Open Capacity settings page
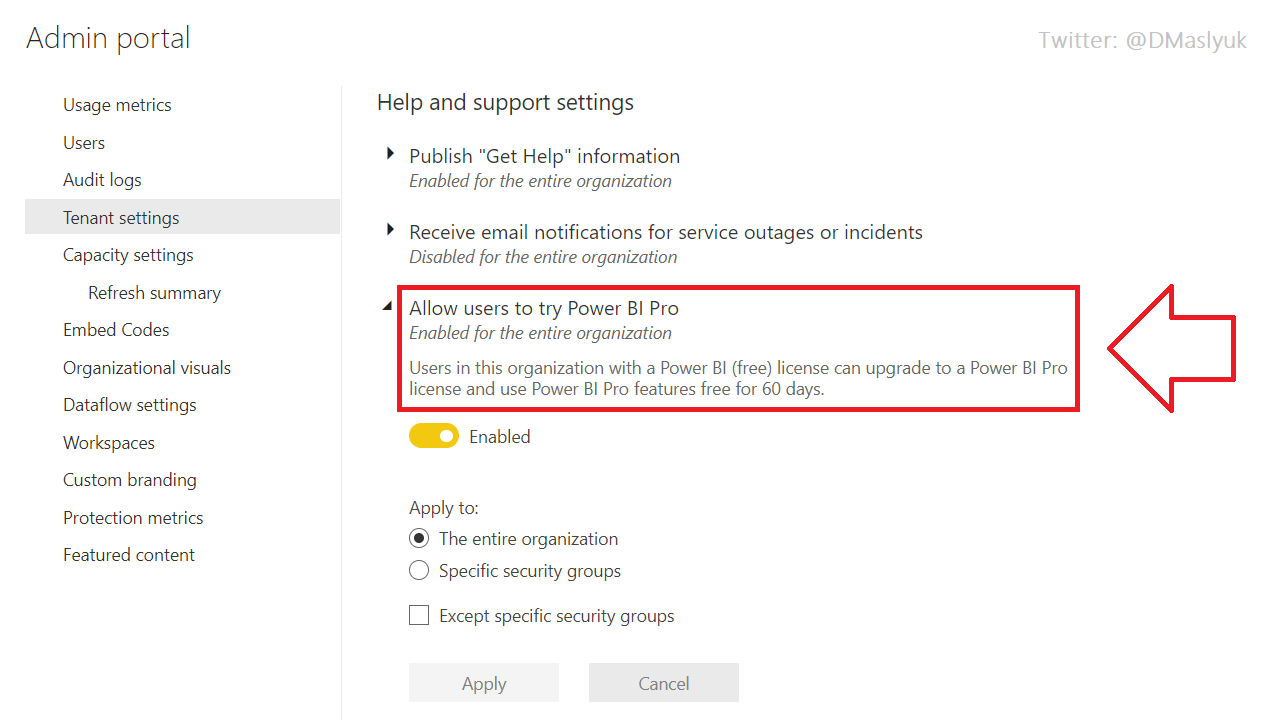The image size is (1280, 720). click(128, 255)
